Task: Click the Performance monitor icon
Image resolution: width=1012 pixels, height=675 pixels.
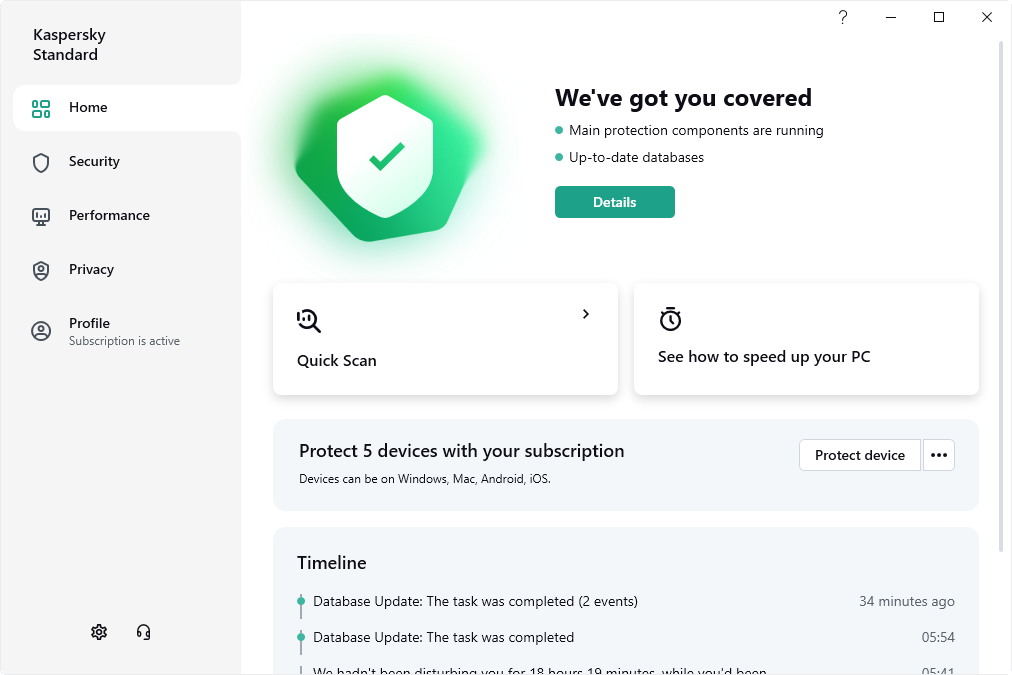Action: [41, 216]
